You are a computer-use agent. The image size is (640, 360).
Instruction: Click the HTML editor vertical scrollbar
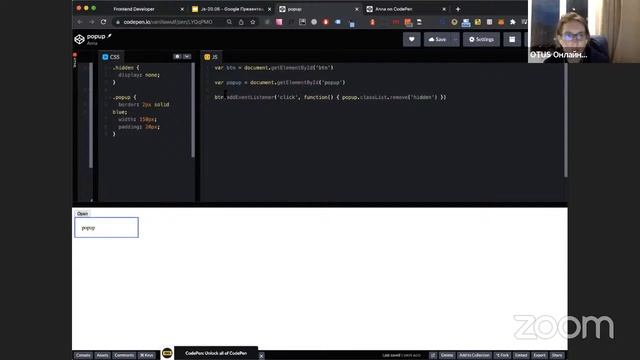click(91, 115)
